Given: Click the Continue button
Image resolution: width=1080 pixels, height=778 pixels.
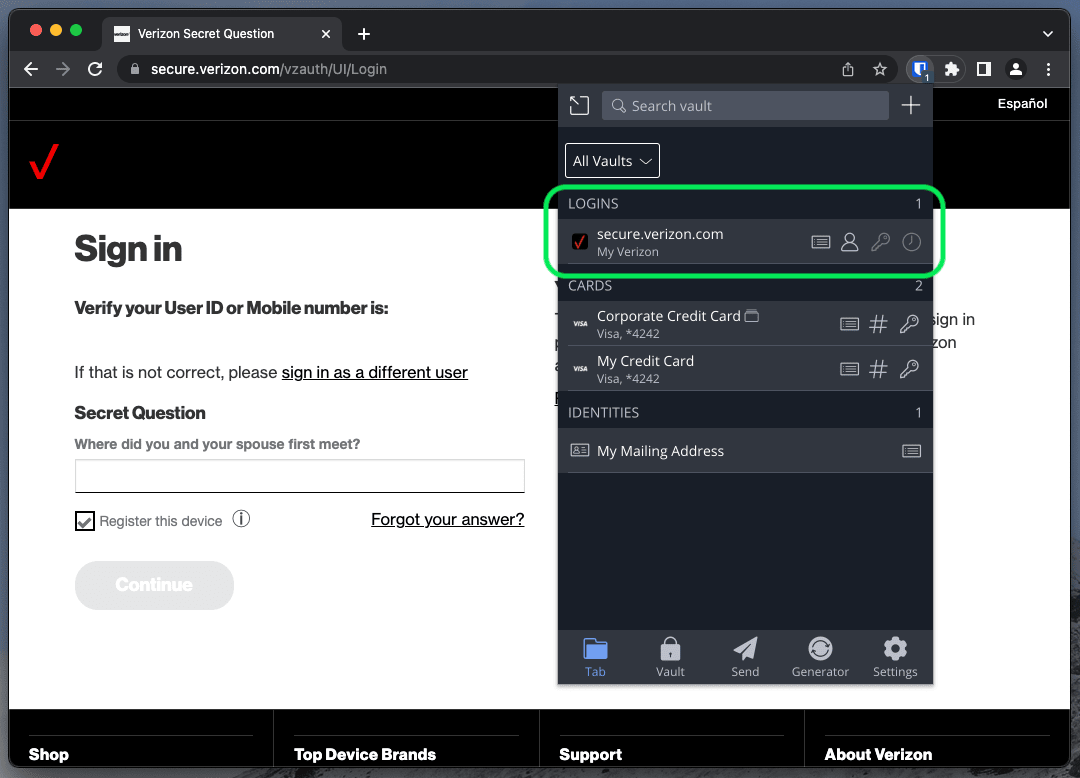Looking at the screenshot, I should tap(154, 585).
